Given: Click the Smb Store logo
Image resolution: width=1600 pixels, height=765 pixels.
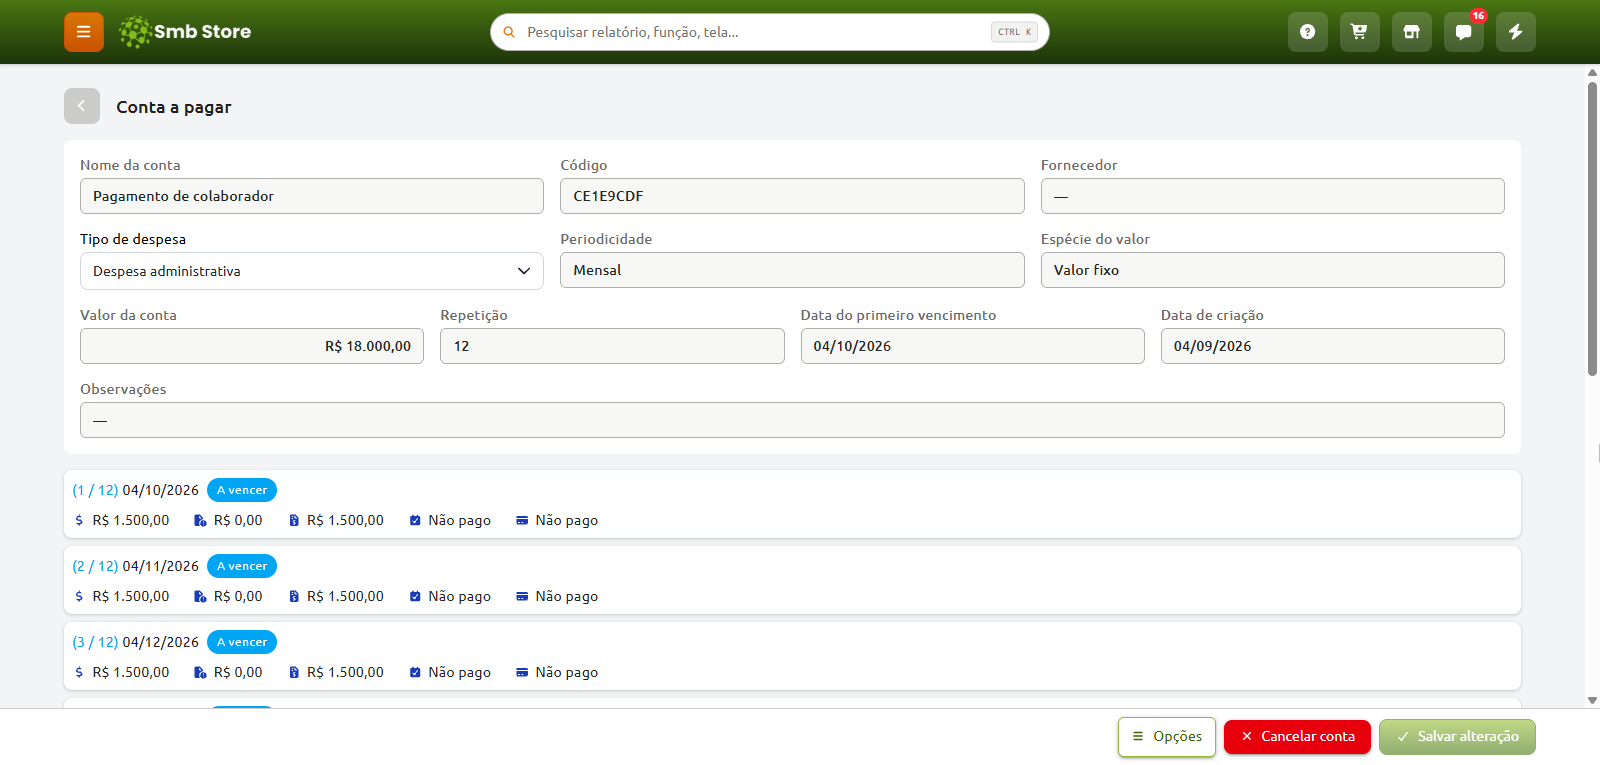Looking at the screenshot, I should click(185, 32).
